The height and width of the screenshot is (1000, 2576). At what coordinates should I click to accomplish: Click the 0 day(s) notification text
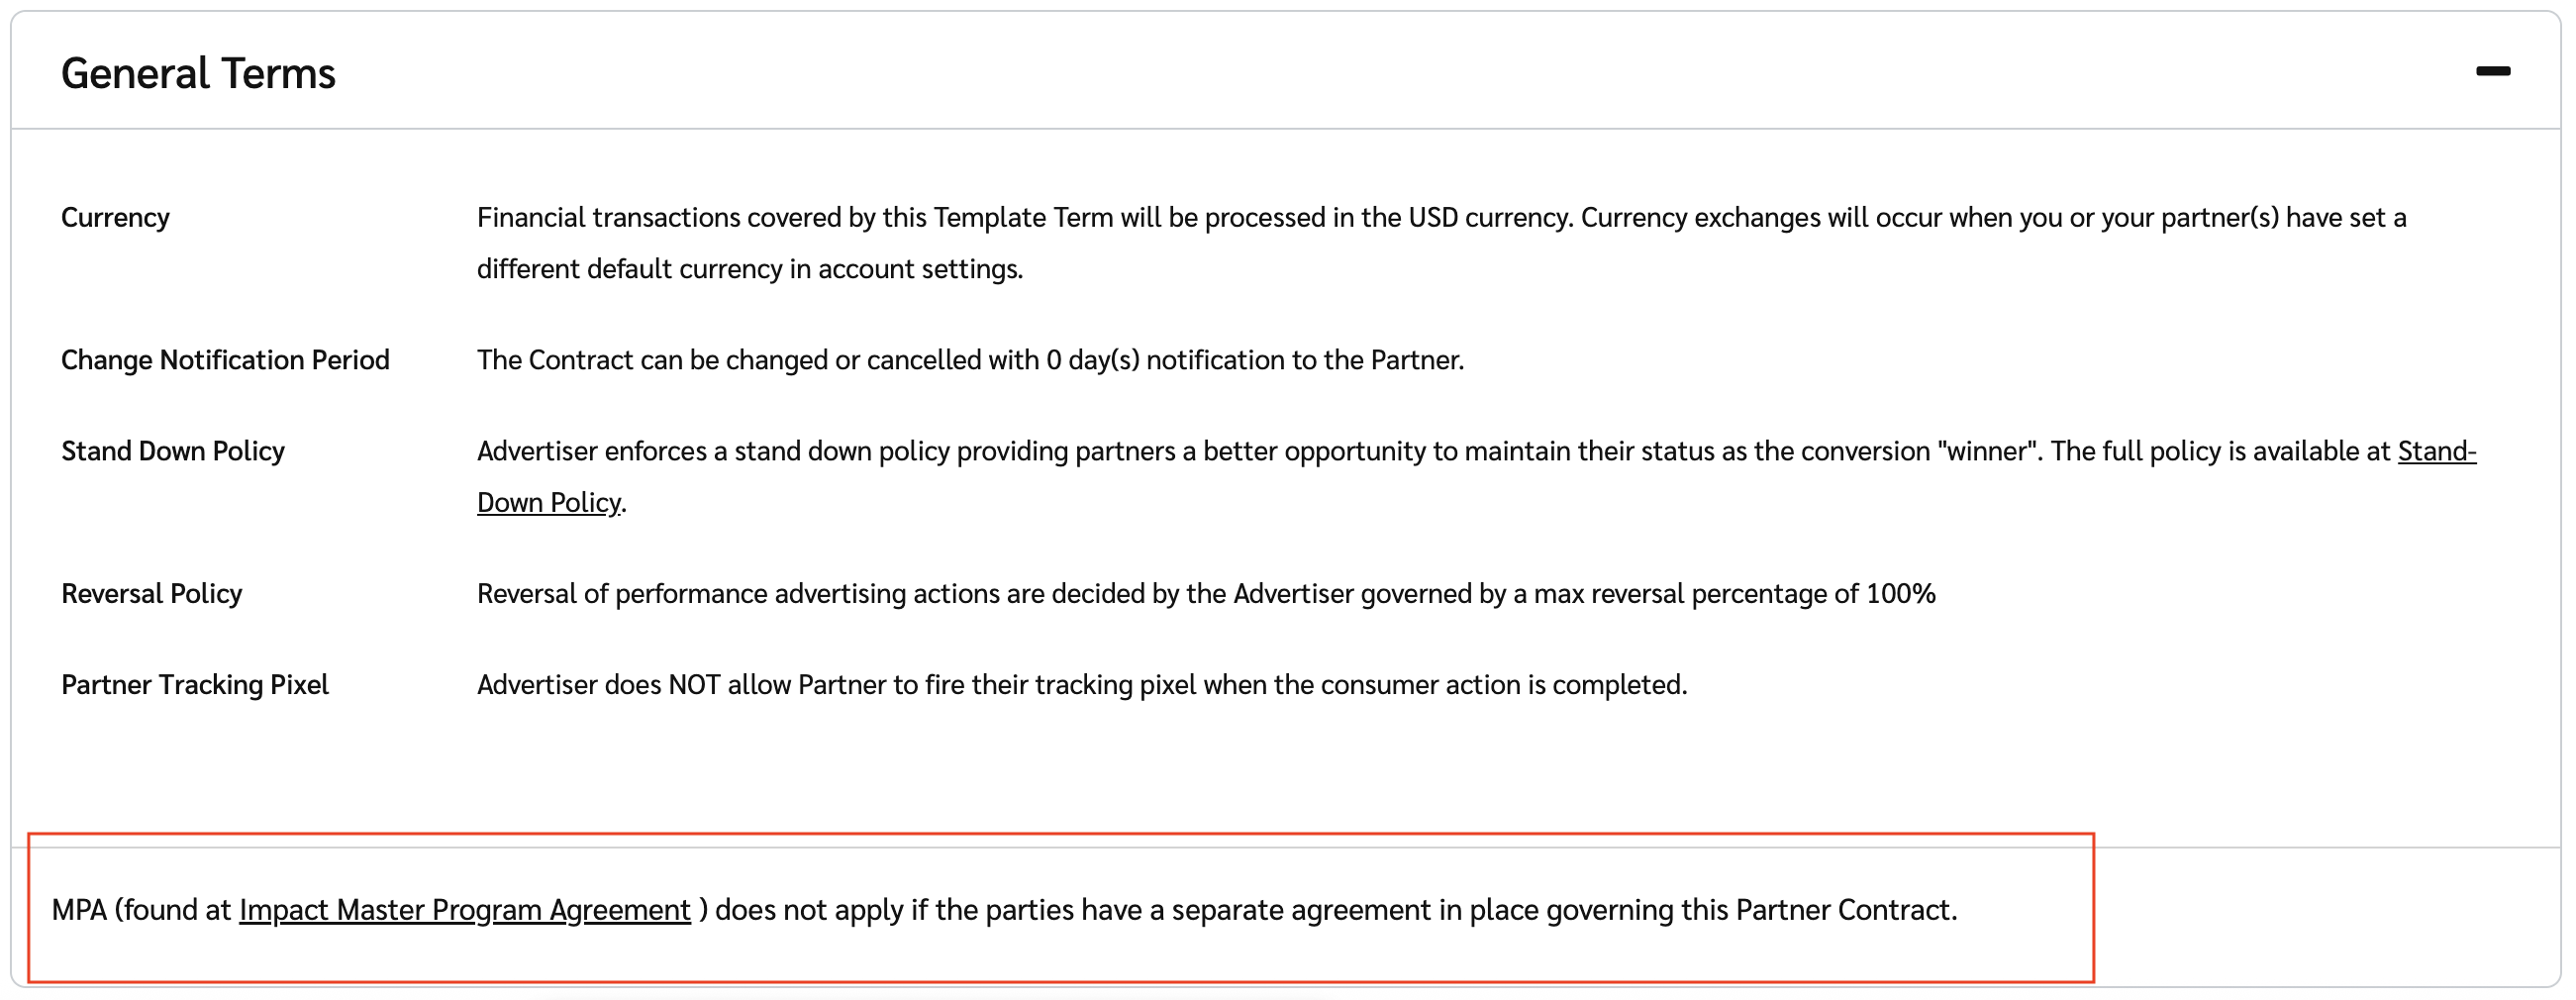(x=1092, y=360)
